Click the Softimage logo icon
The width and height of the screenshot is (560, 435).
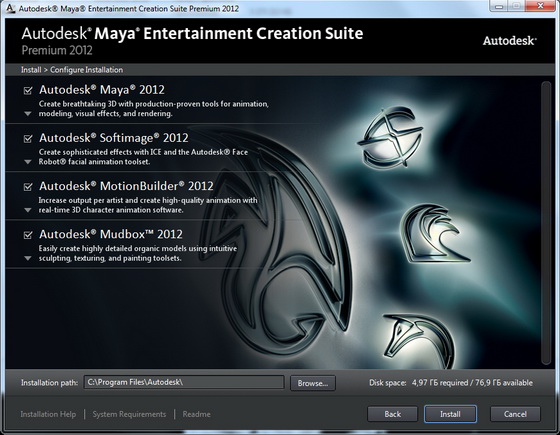(x=390, y=137)
